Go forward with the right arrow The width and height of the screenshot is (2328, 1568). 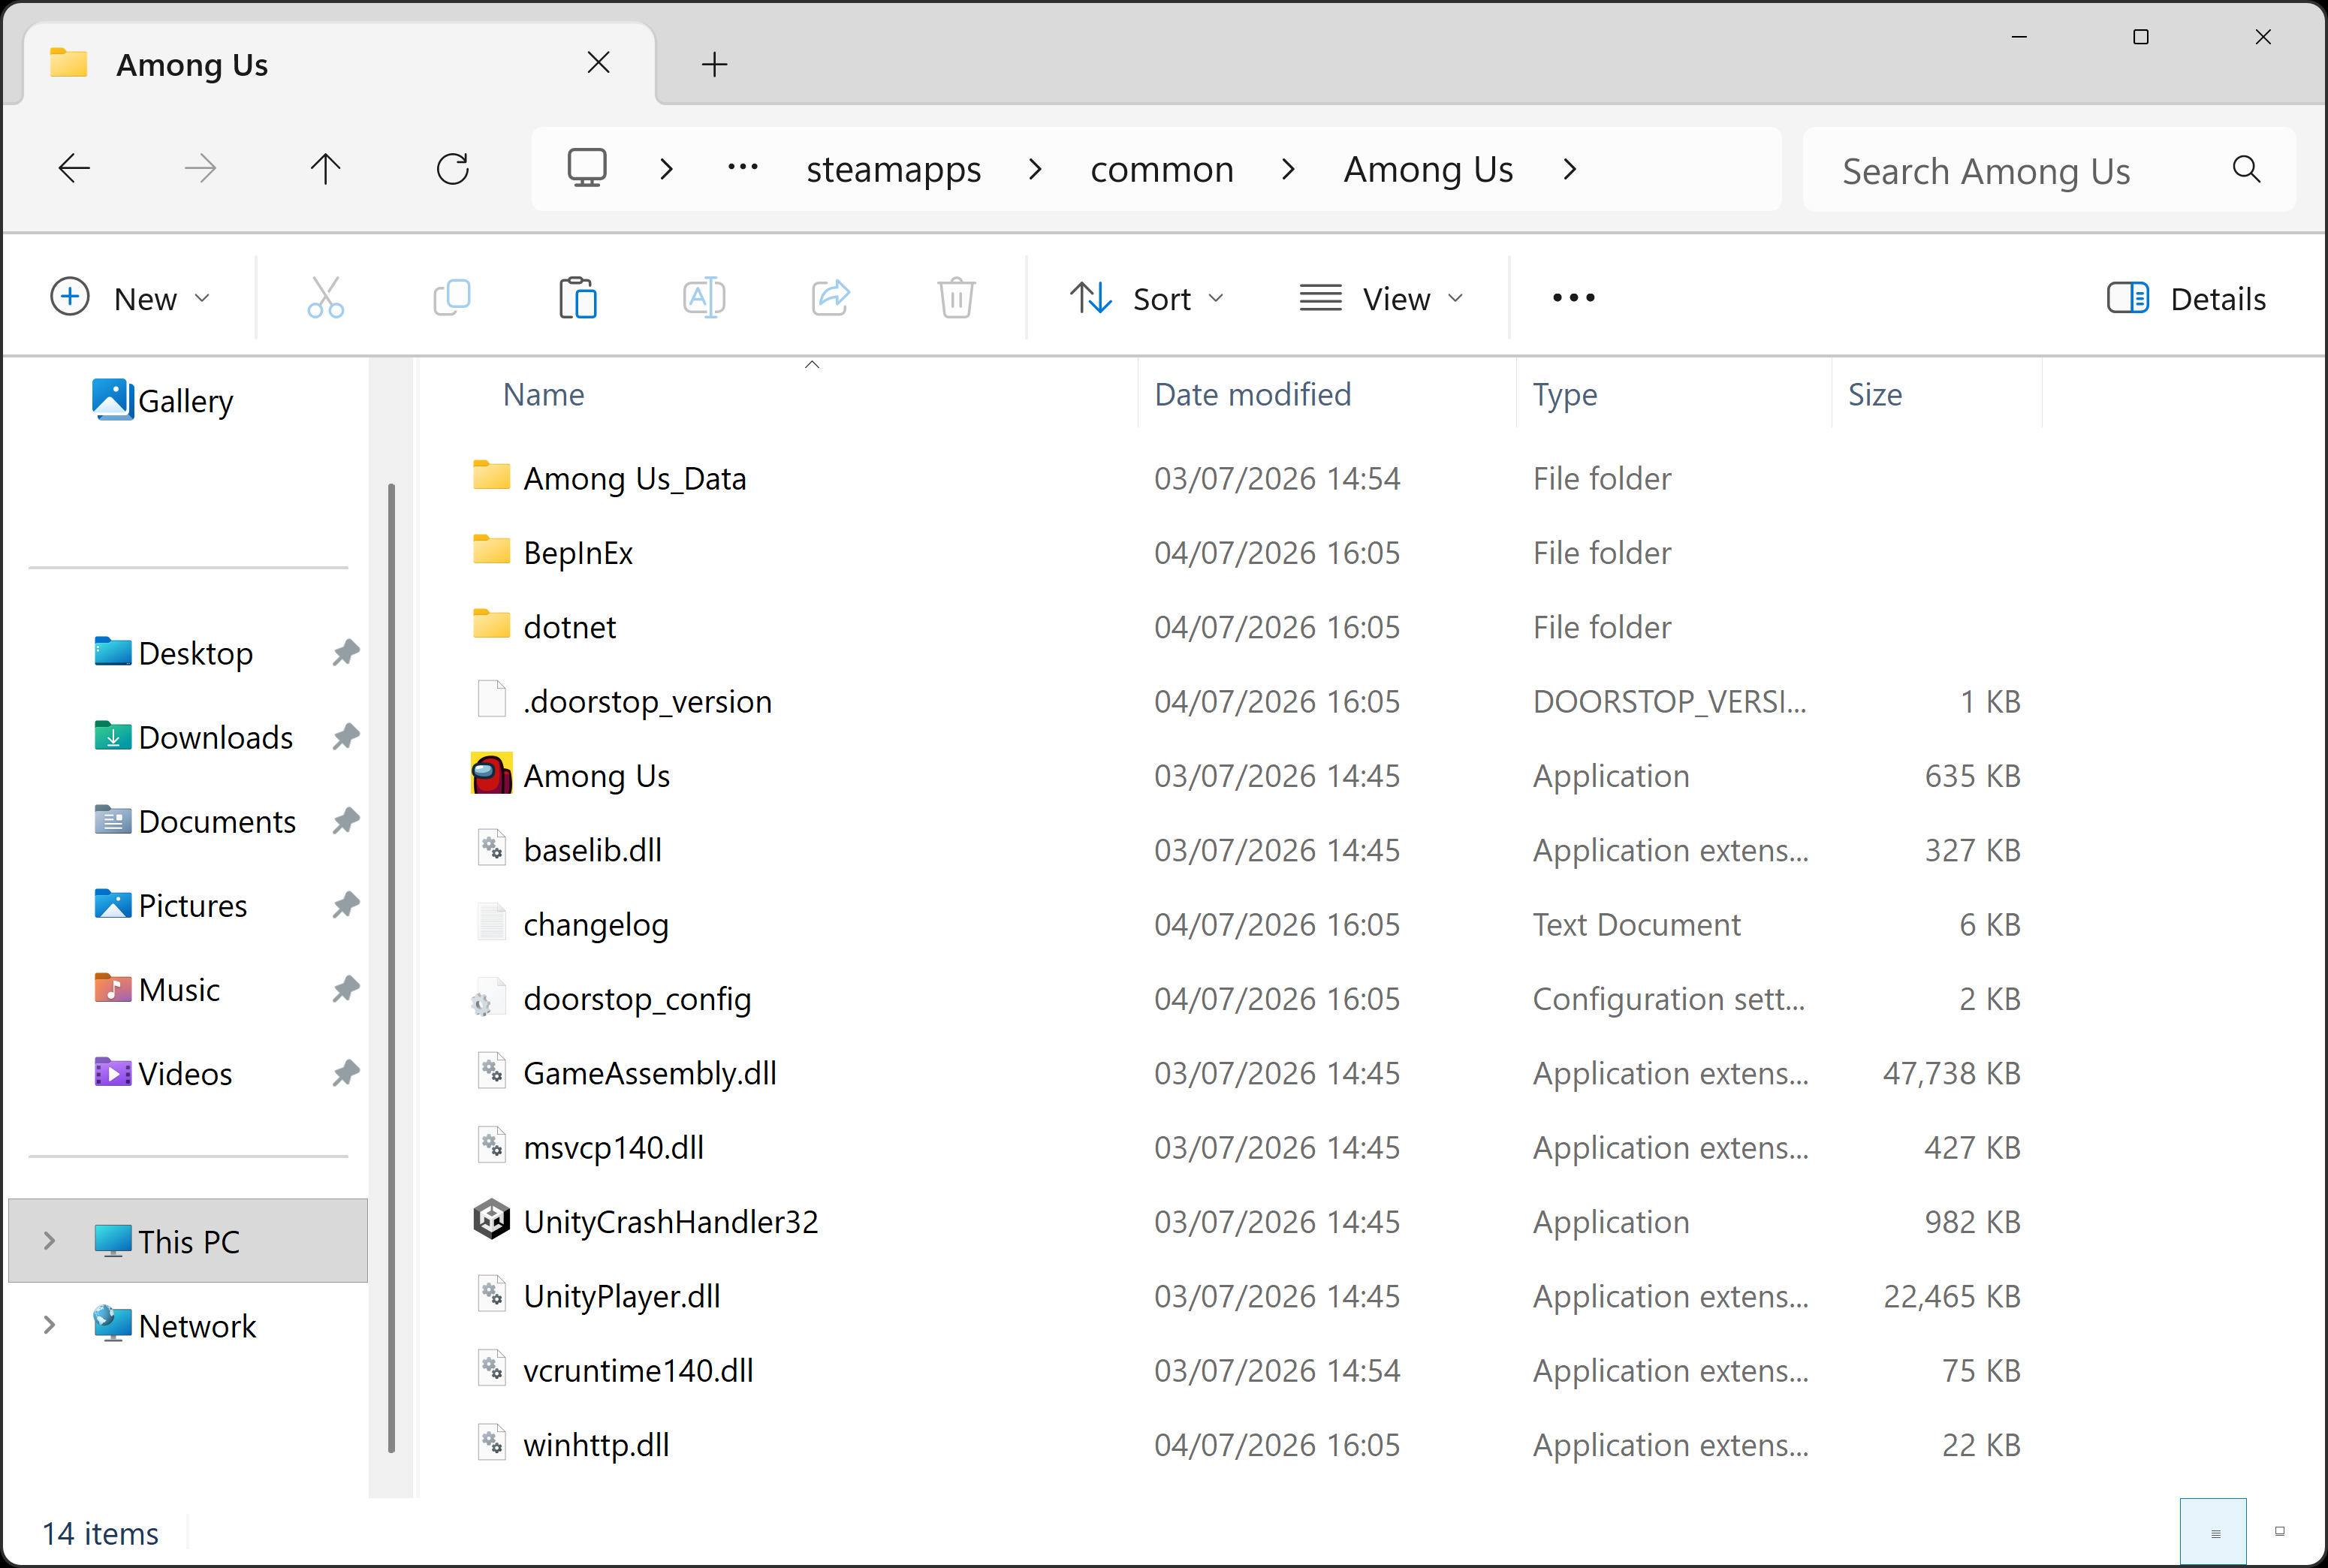[x=200, y=169]
